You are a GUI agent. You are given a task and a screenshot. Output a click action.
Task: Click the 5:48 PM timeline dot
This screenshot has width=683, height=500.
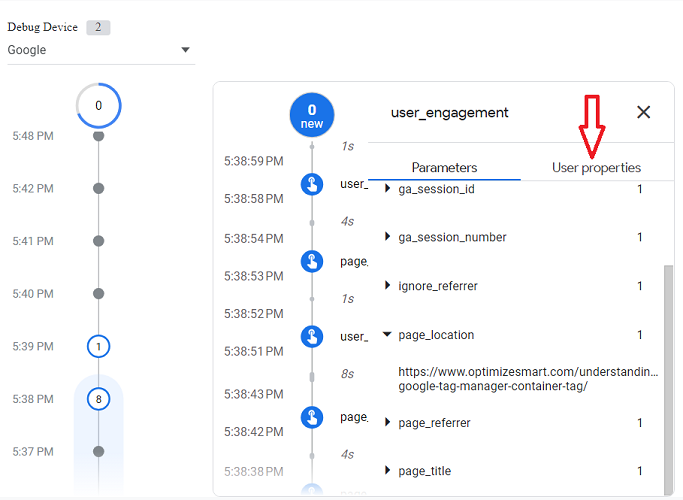click(x=98, y=135)
